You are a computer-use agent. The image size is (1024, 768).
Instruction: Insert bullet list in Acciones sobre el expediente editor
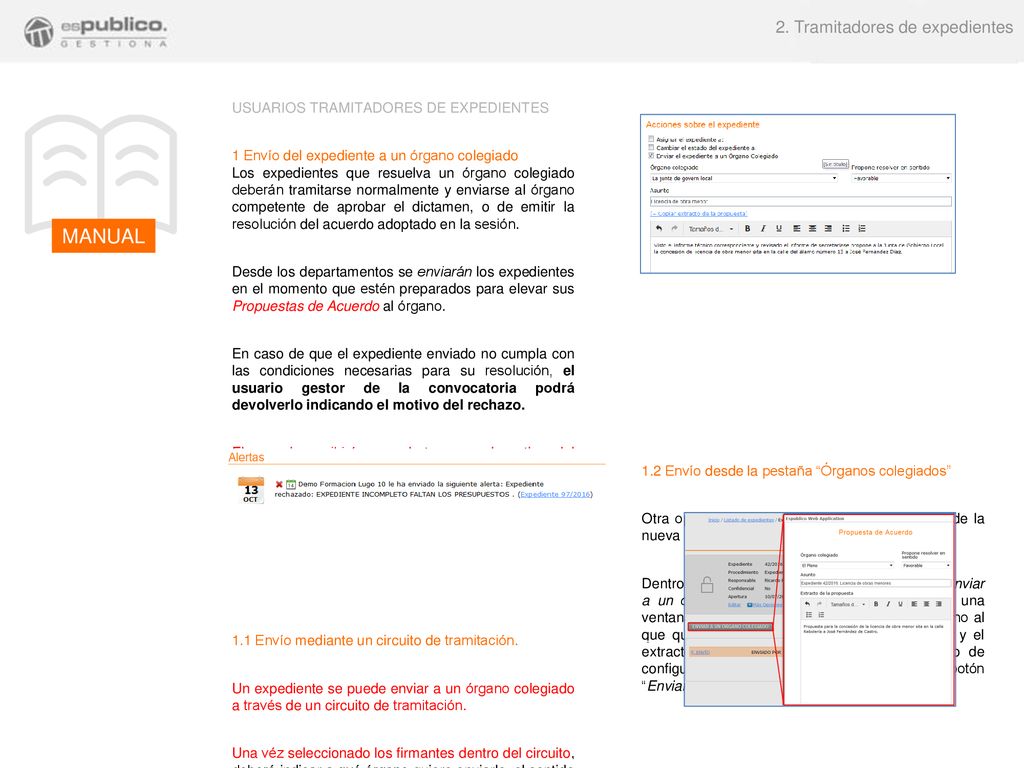click(846, 229)
